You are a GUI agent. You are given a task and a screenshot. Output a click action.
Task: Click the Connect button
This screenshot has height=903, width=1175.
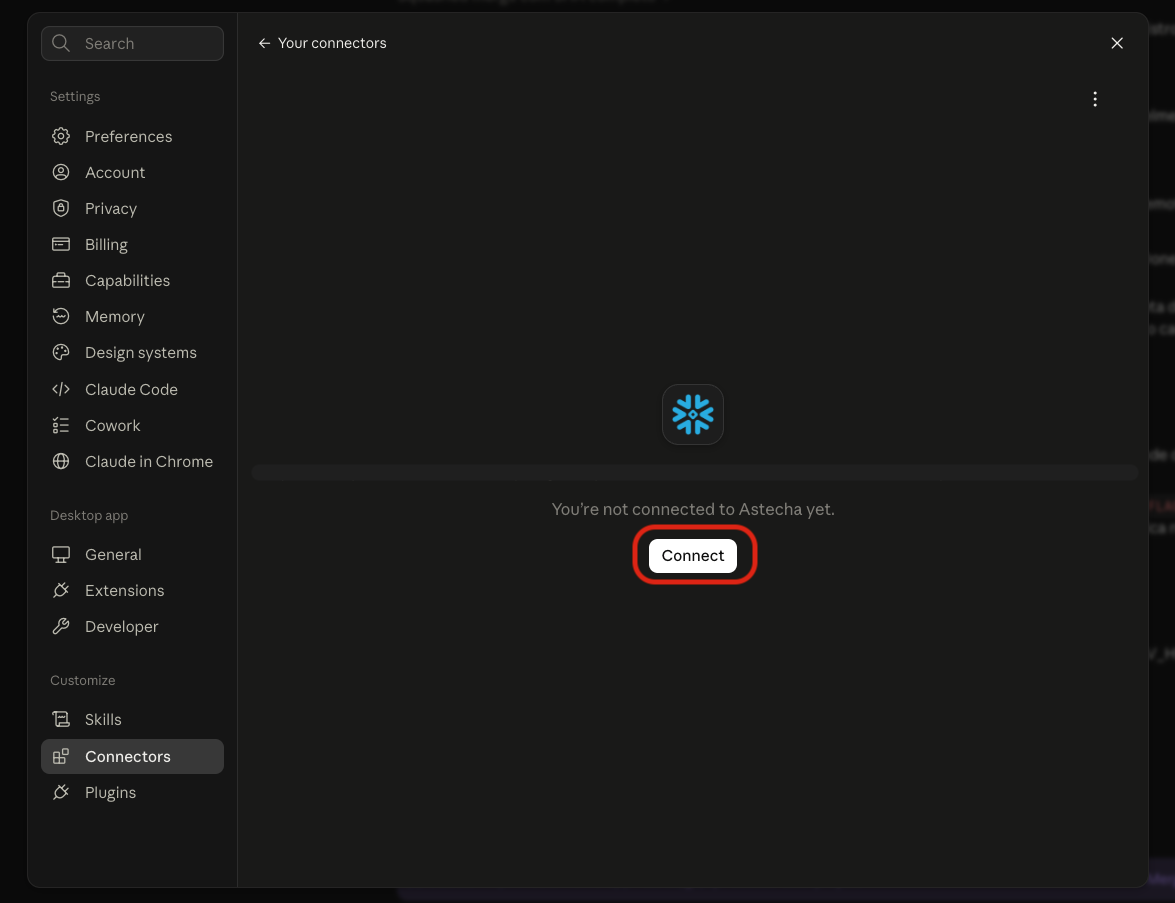point(692,556)
